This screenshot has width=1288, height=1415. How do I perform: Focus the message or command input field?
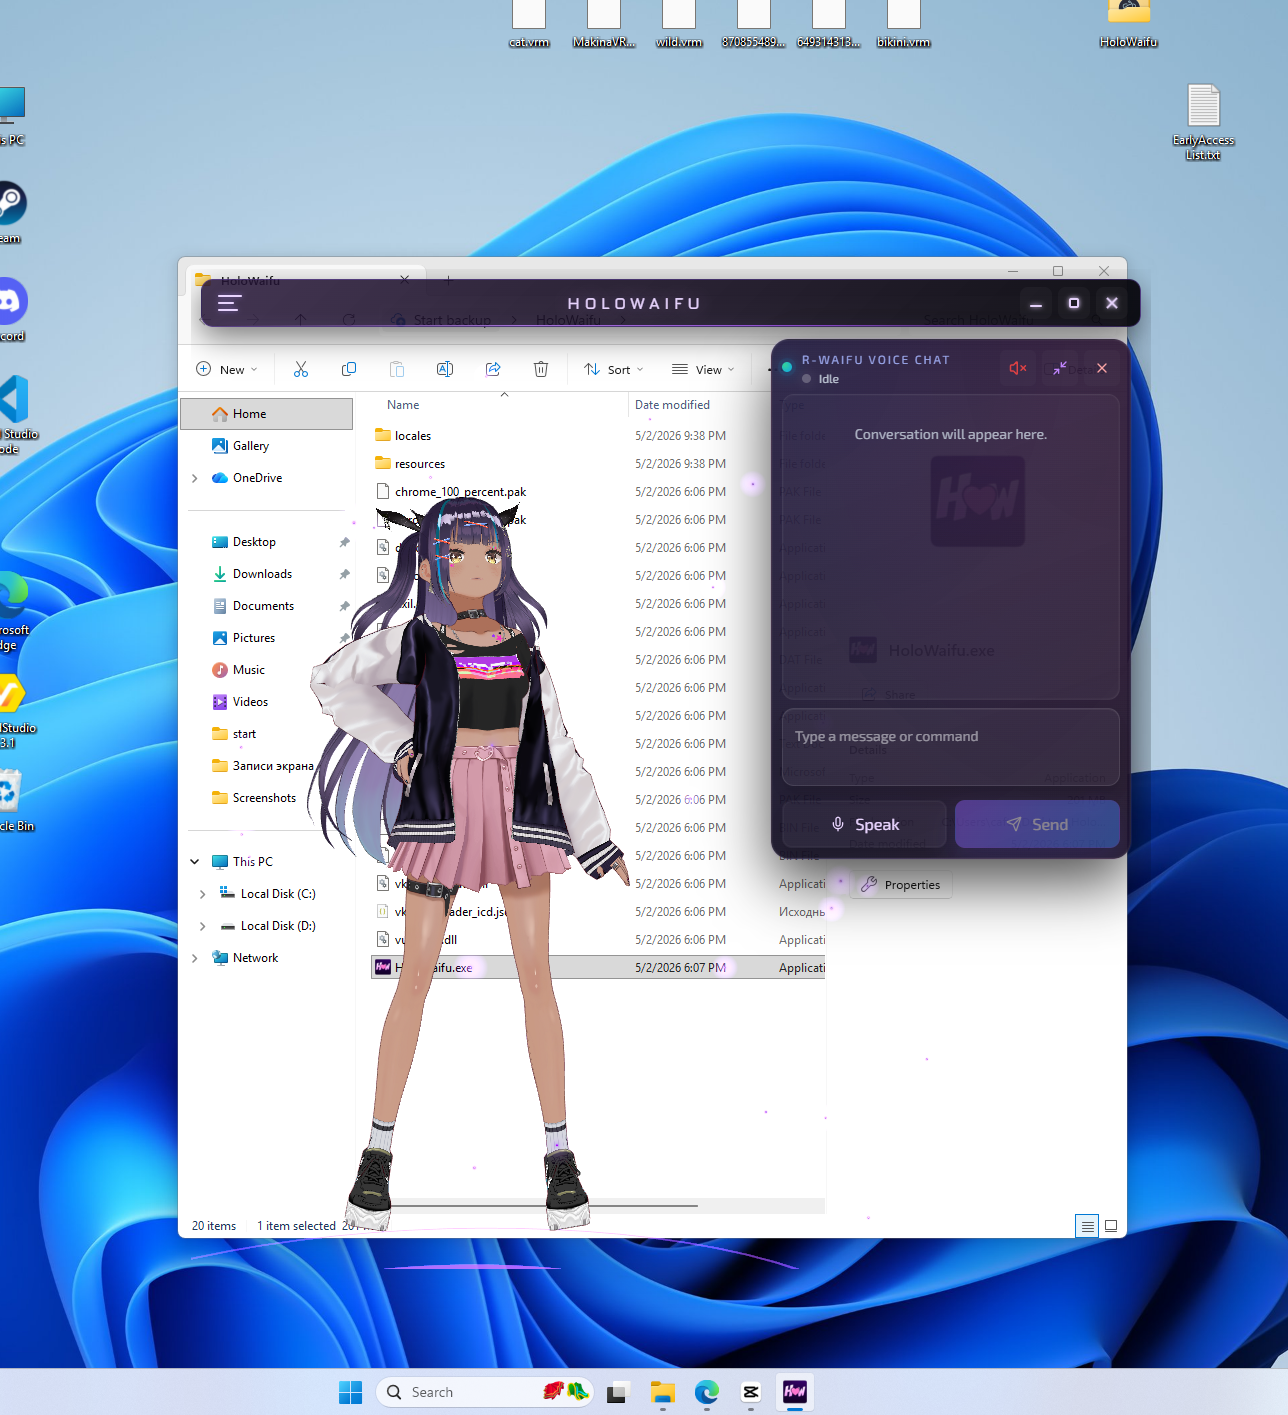point(950,747)
